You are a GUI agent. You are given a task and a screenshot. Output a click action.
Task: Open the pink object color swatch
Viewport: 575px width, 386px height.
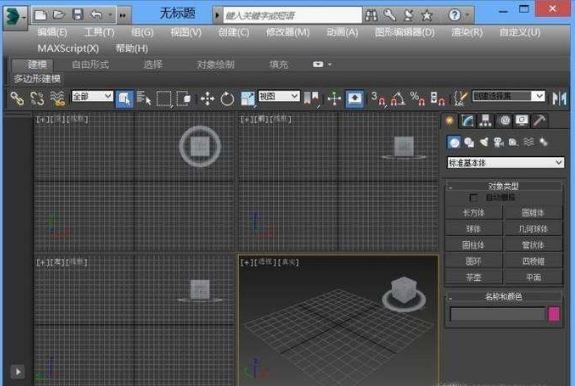[x=554, y=314]
